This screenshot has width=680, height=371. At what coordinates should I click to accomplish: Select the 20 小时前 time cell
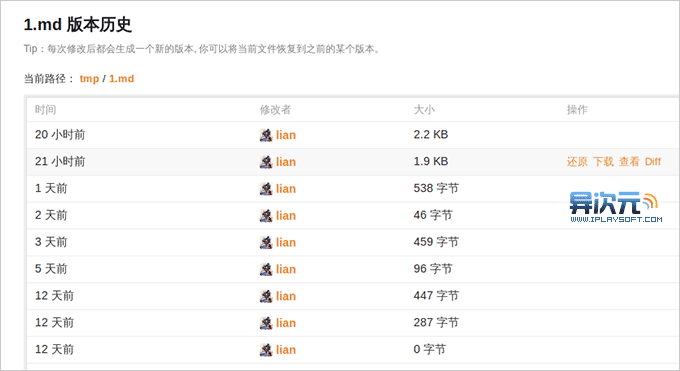(x=60, y=135)
